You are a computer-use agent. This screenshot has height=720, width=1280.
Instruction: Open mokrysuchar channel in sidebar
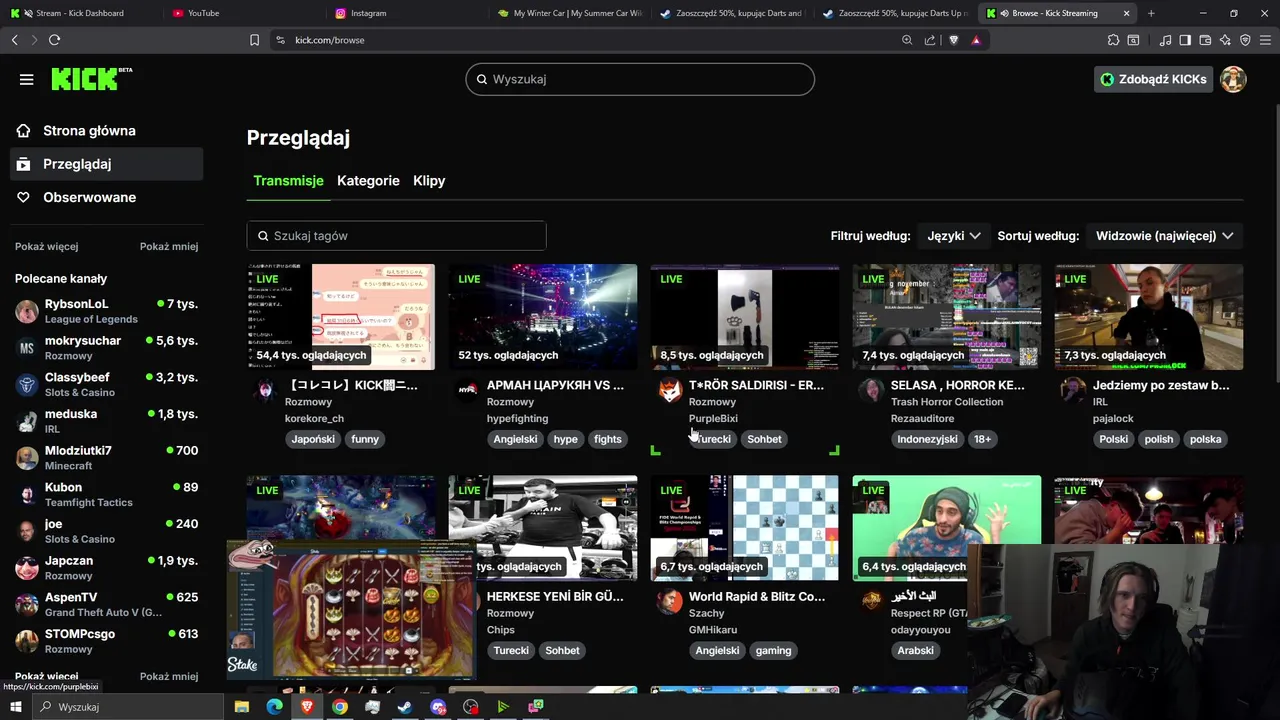pyautogui.click(x=106, y=348)
